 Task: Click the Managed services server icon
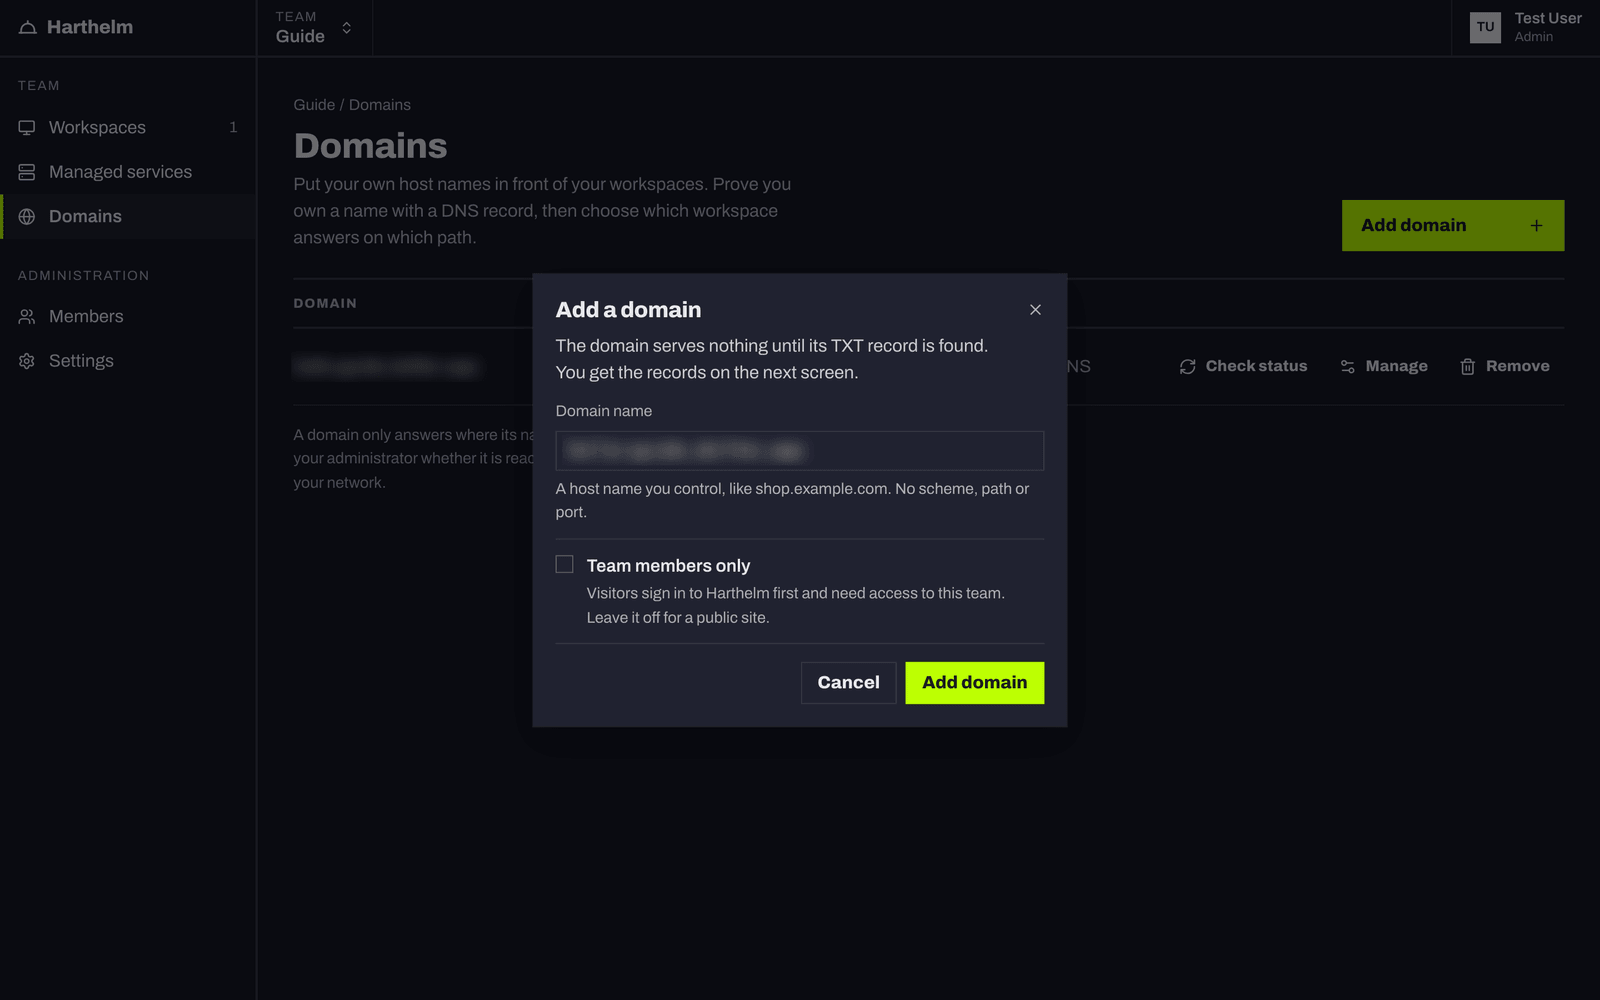(27, 172)
